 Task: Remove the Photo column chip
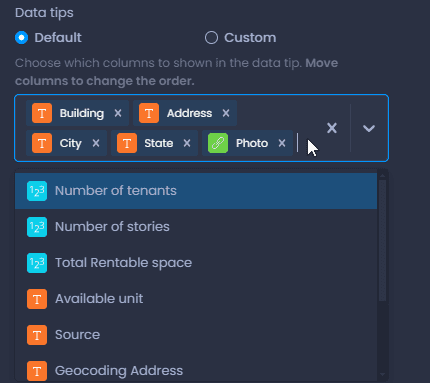coord(282,143)
